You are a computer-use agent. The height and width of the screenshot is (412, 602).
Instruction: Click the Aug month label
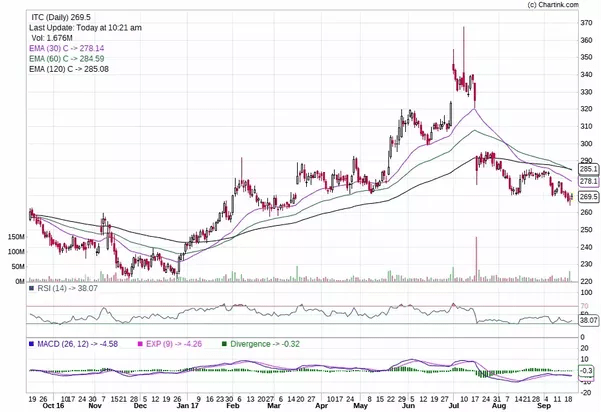click(x=499, y=406)
